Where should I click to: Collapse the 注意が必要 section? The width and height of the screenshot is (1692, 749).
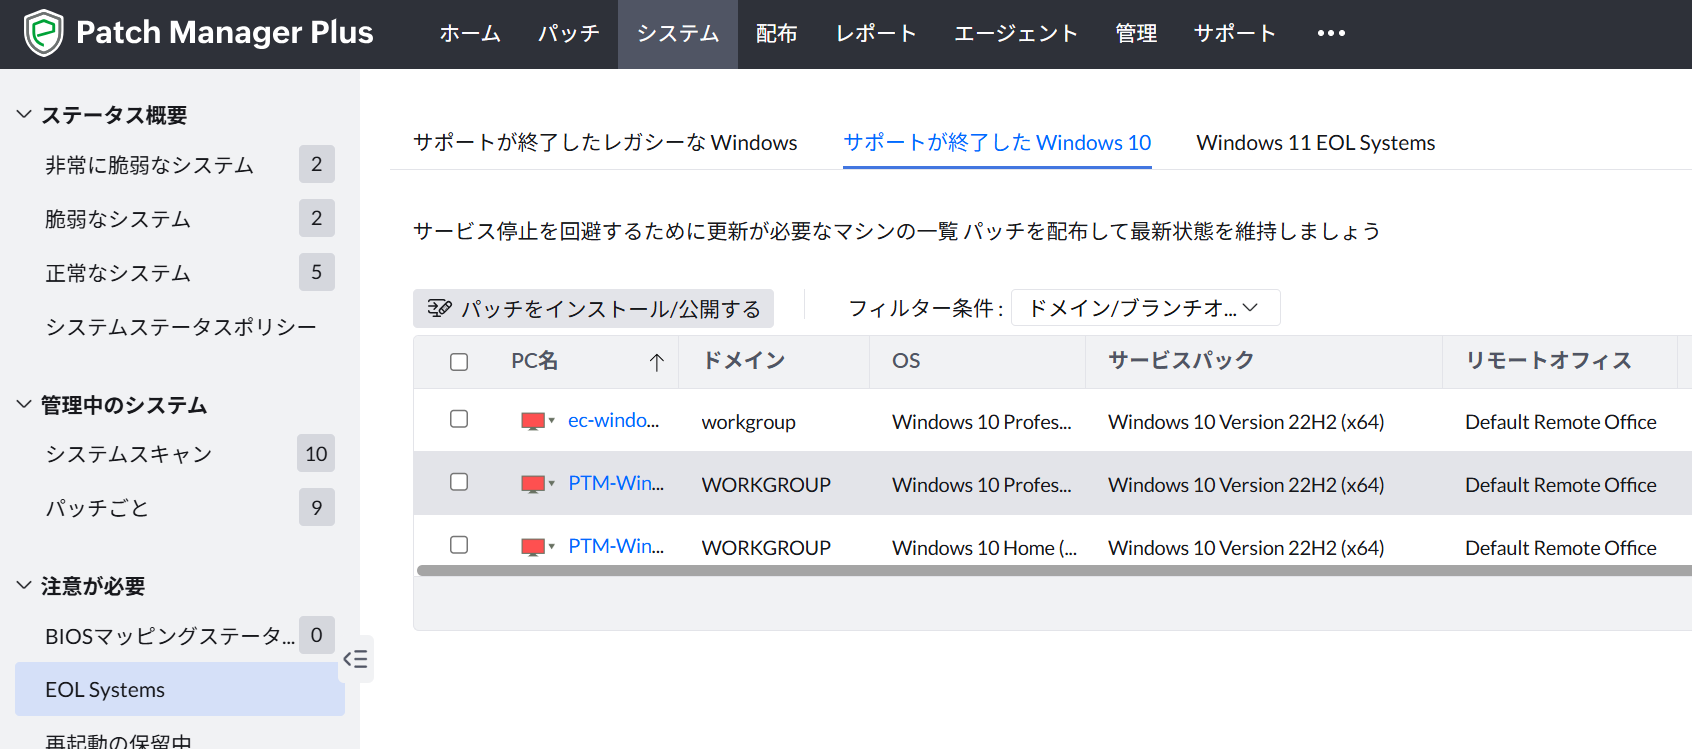pos(24,586)
